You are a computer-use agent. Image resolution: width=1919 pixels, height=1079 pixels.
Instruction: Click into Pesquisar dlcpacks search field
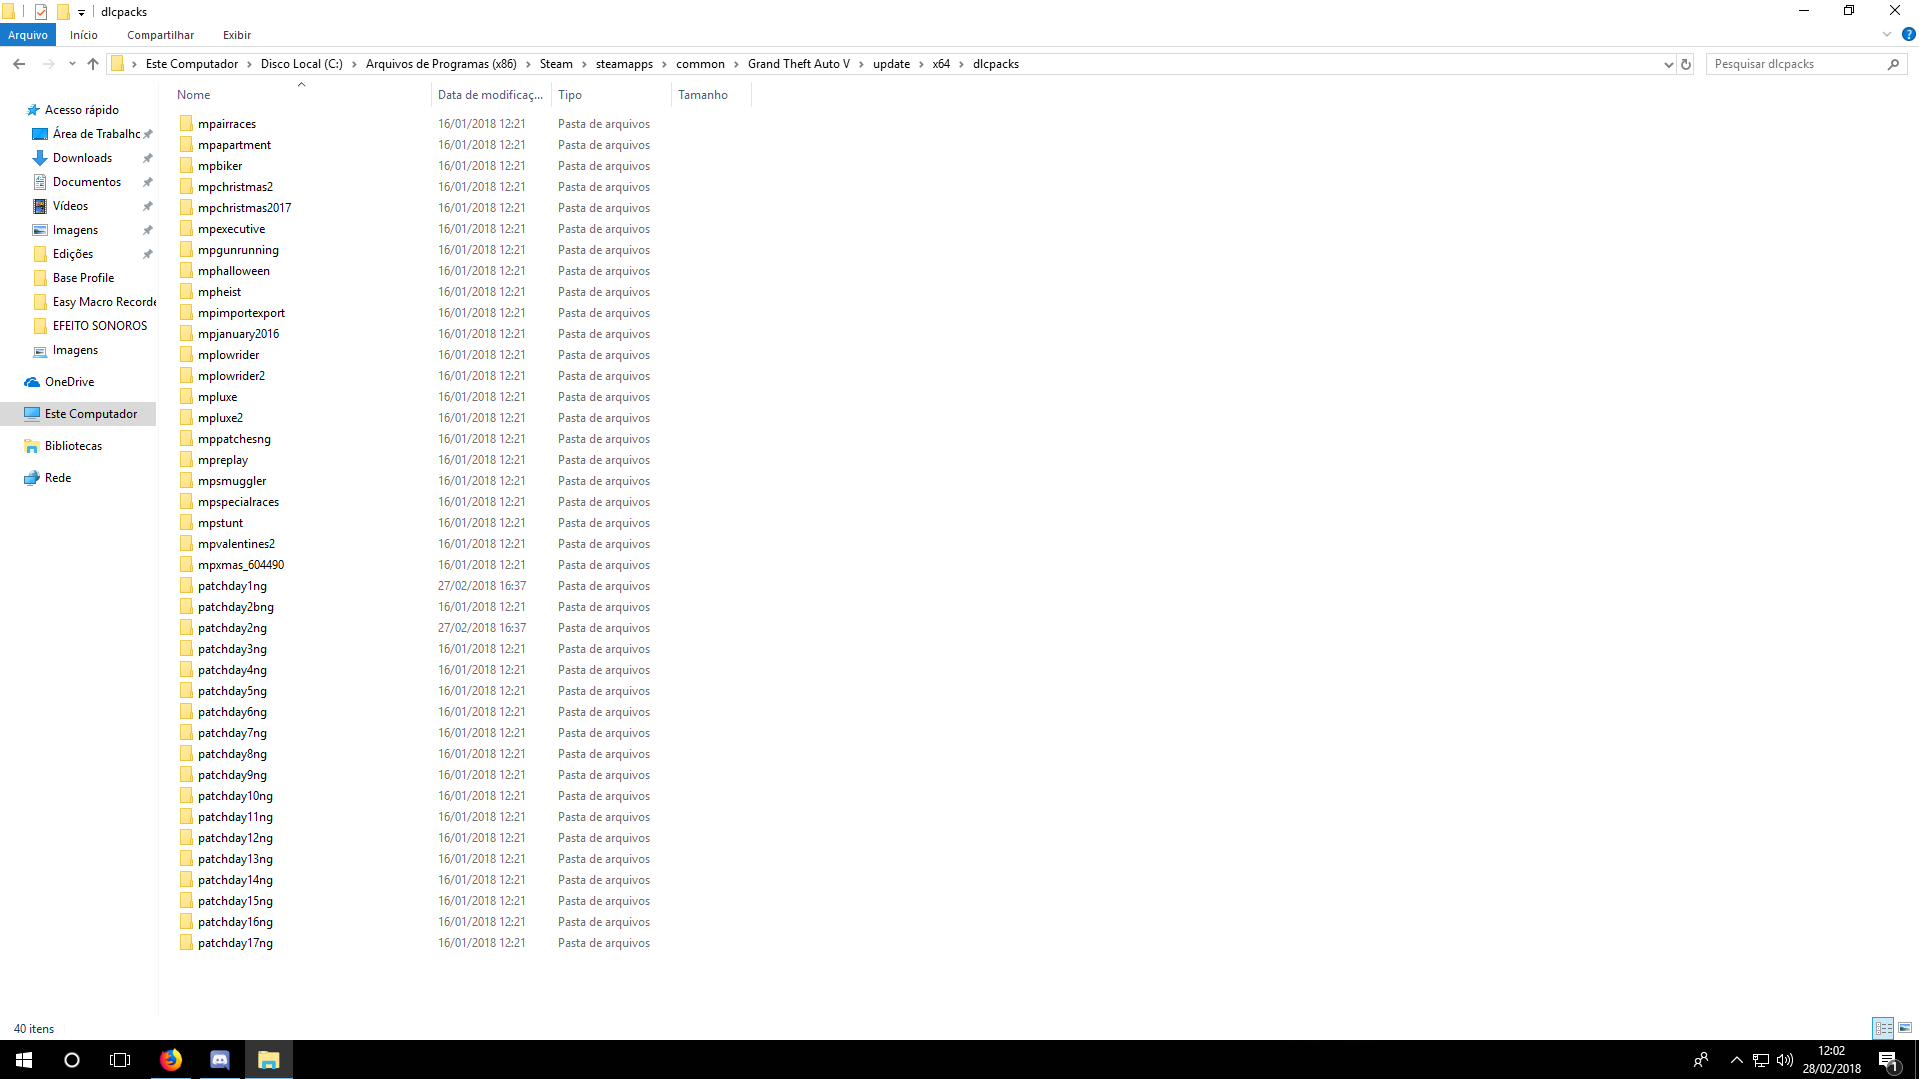pyautogui.click(x=1795, y=64)
